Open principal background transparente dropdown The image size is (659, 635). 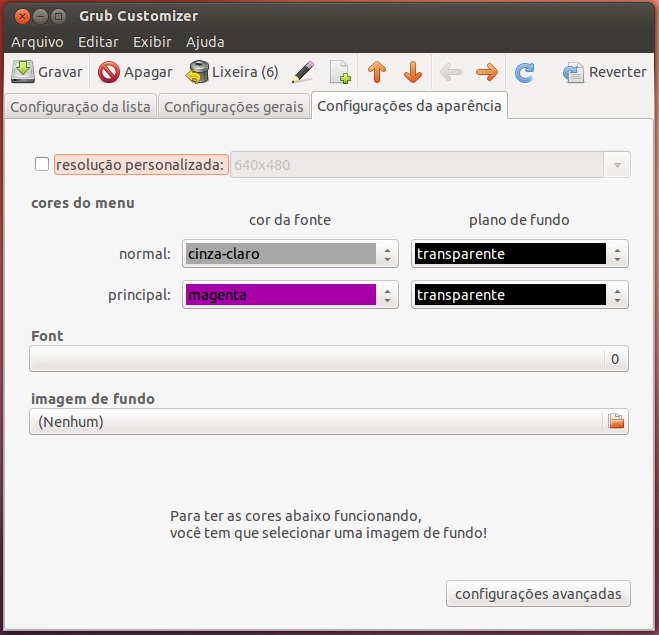coord(519,295)
